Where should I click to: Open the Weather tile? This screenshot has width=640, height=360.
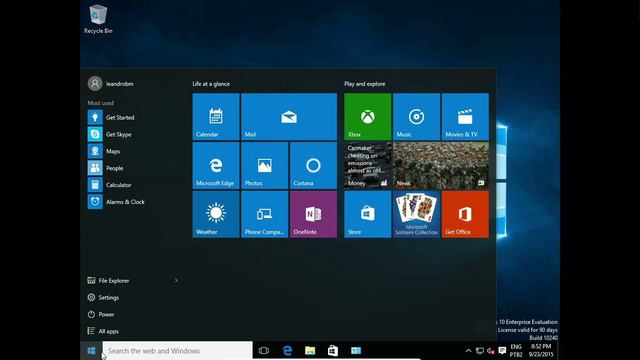(216, 214)
